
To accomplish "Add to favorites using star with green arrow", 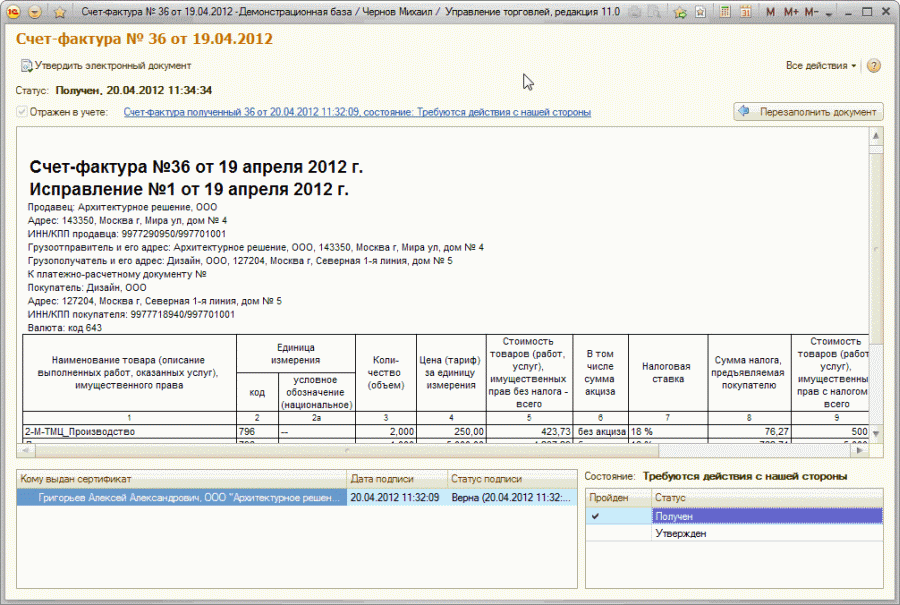I will pos(680,11).
